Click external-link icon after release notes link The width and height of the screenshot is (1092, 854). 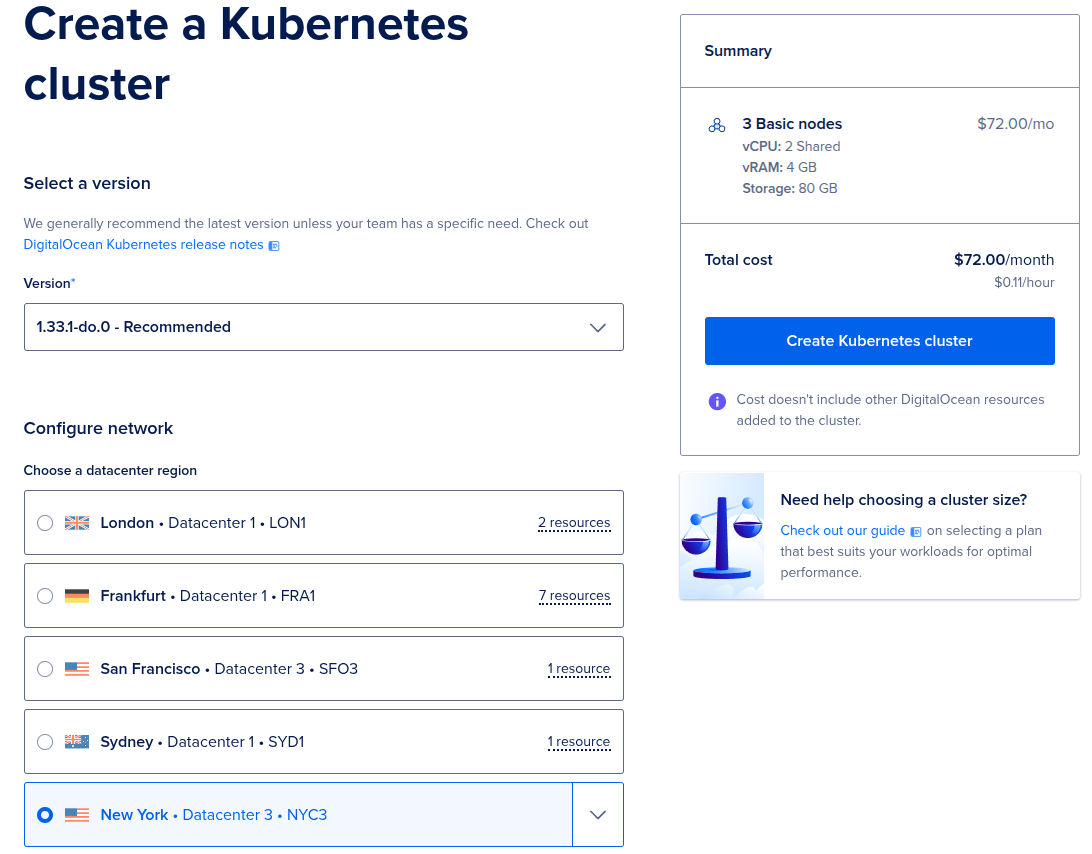(x=274, y=246)
